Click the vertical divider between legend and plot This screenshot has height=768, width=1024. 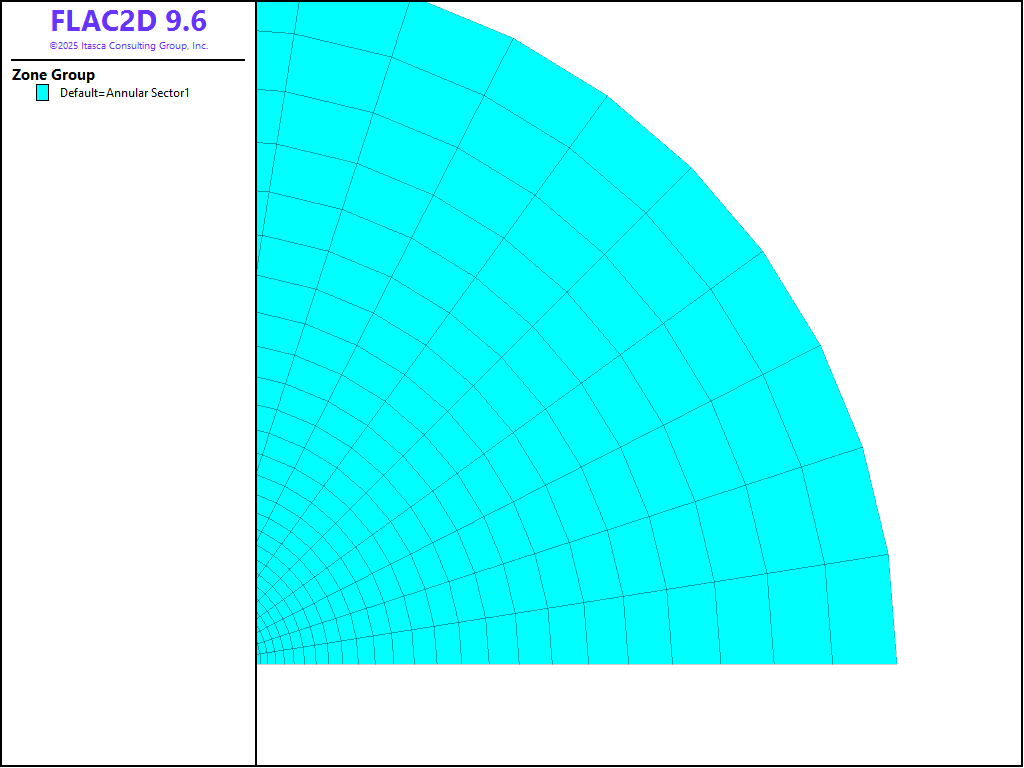click(256, 400)
